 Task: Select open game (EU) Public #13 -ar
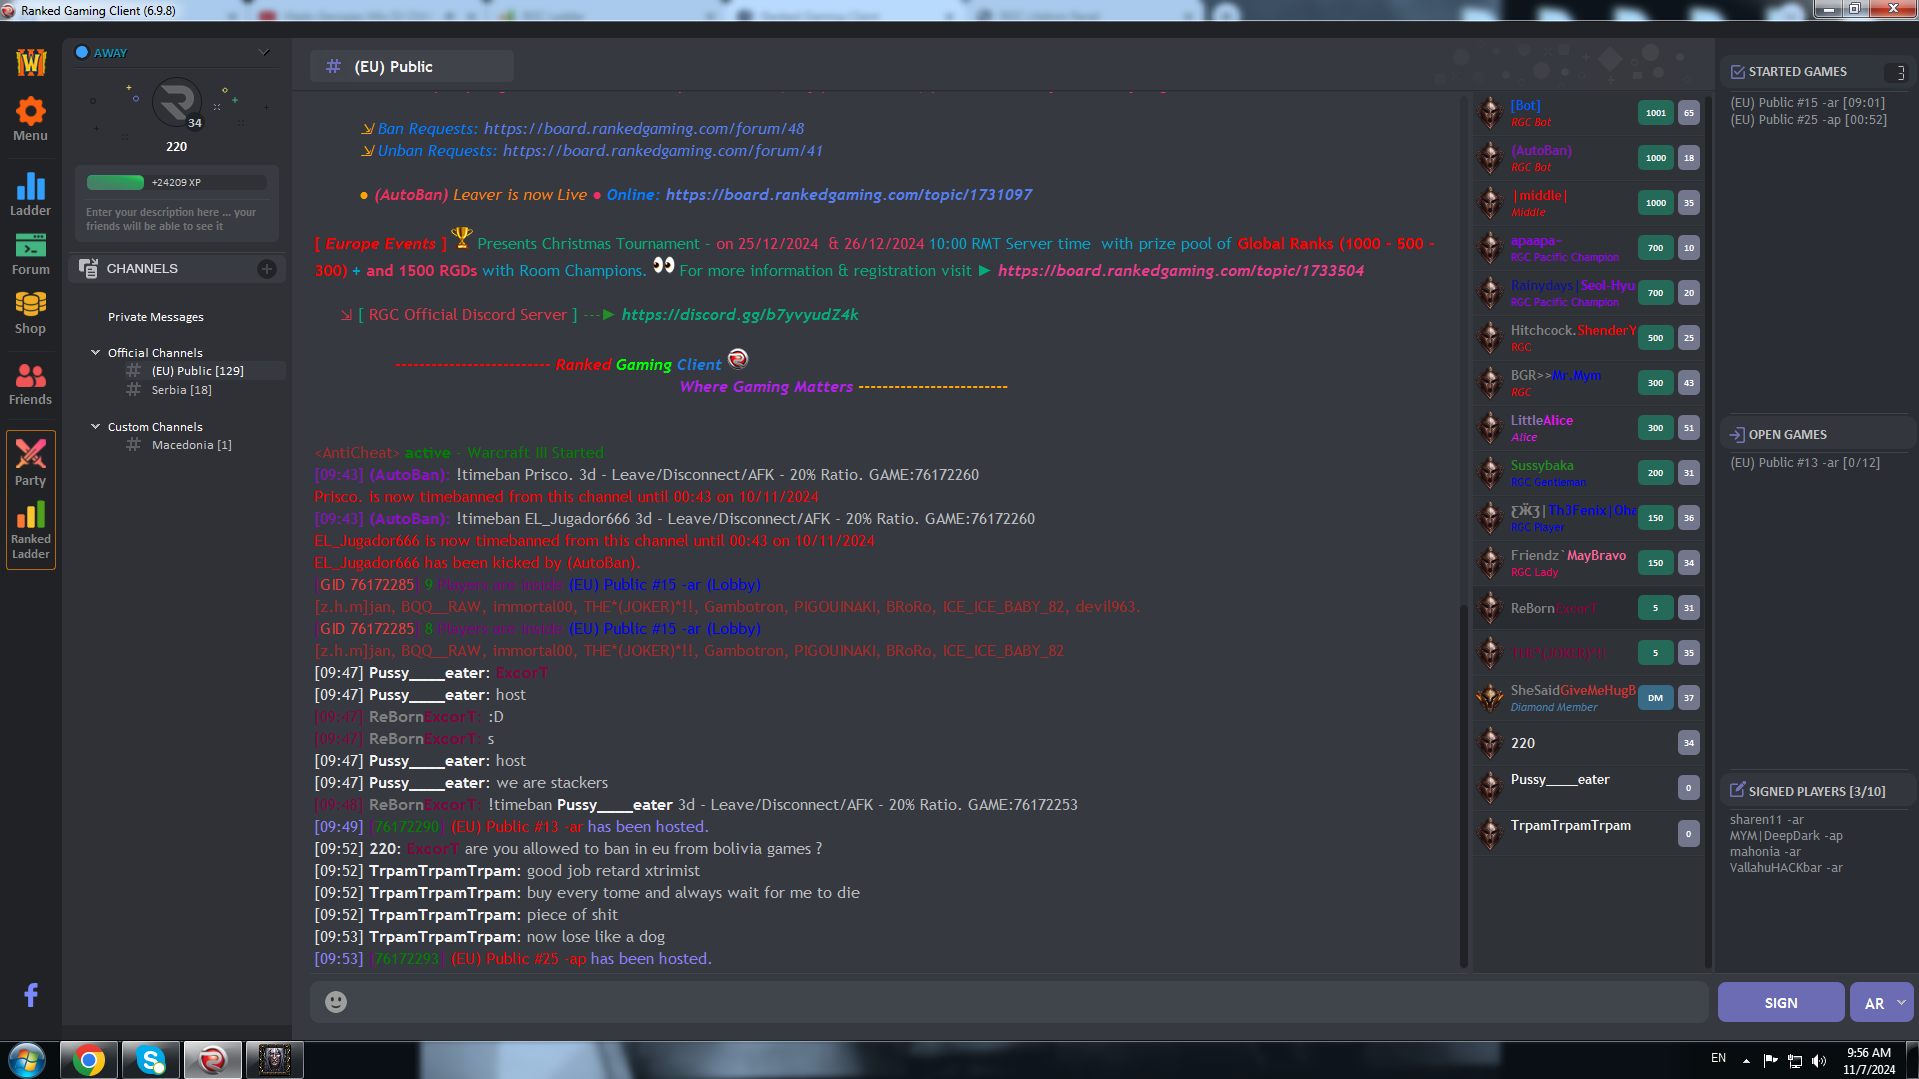[x=1805, y=463]
